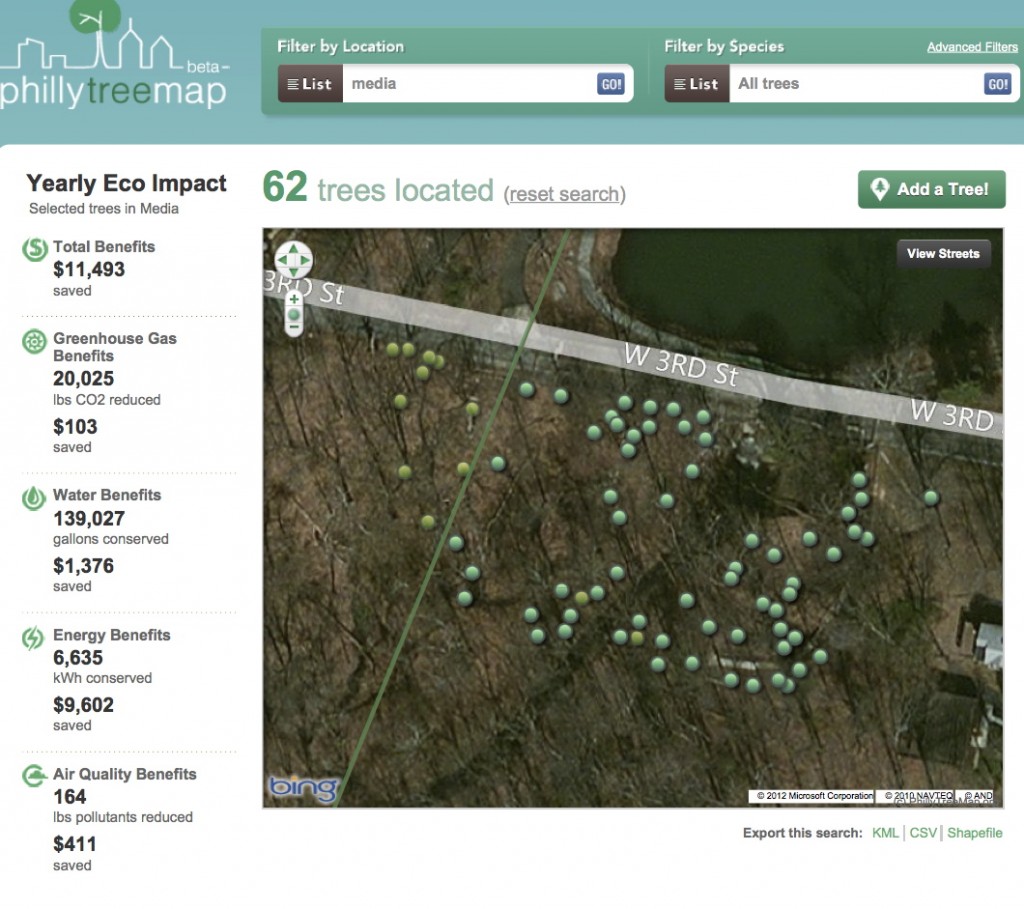This screenshot has height=909, width=1024.
Task: Focus the location search field containing media
Action: 468,84
